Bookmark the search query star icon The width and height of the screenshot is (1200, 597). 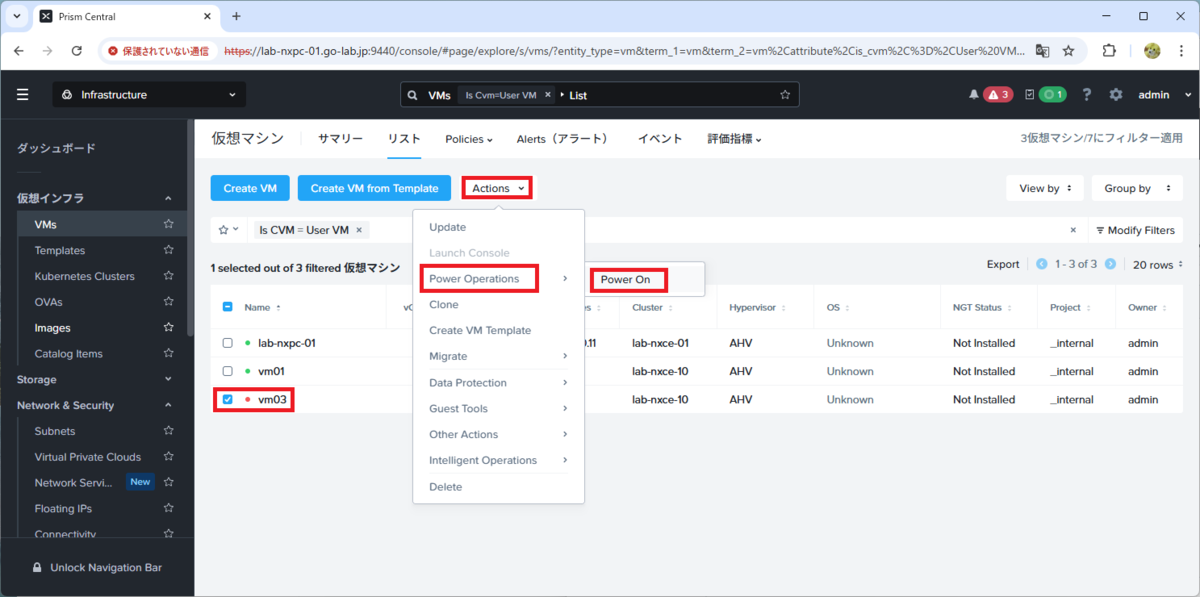click(x=785, y=95)
